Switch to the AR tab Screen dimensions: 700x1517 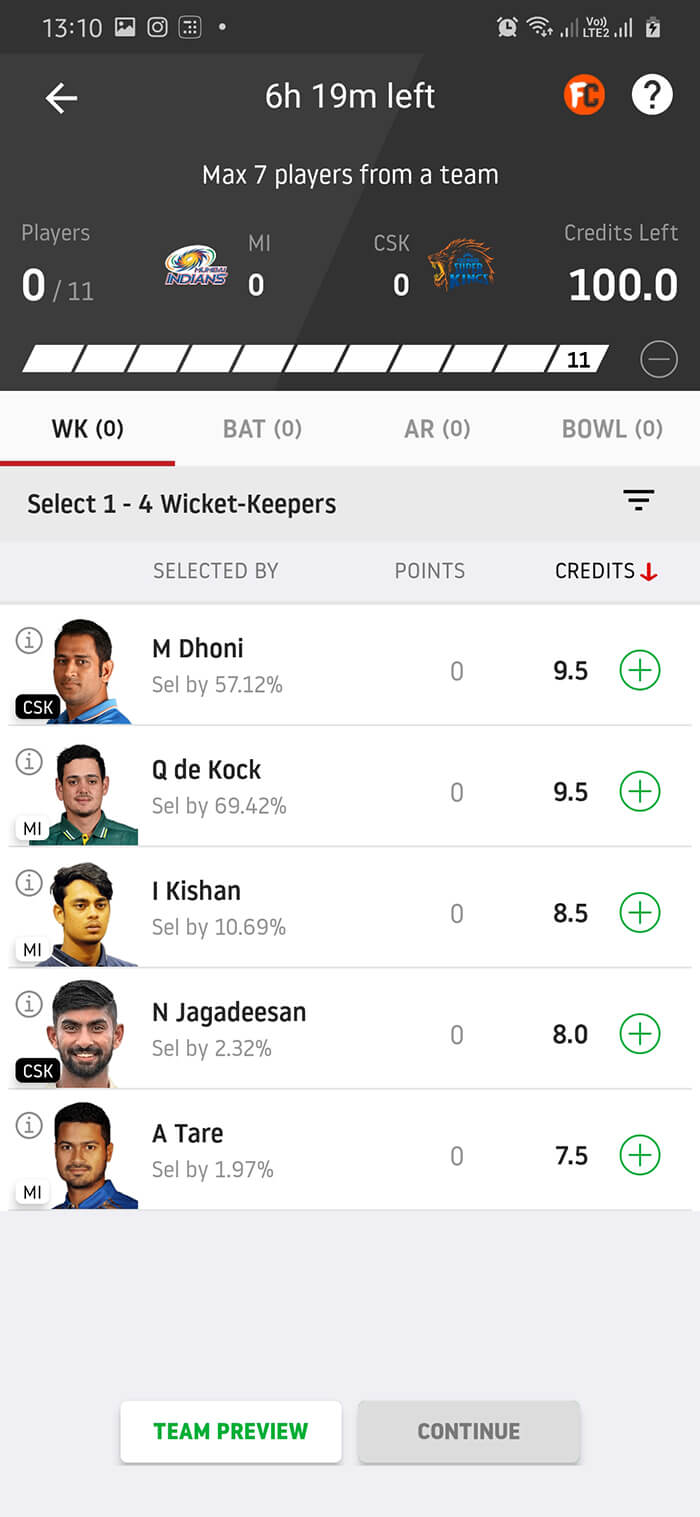[437, 429]
